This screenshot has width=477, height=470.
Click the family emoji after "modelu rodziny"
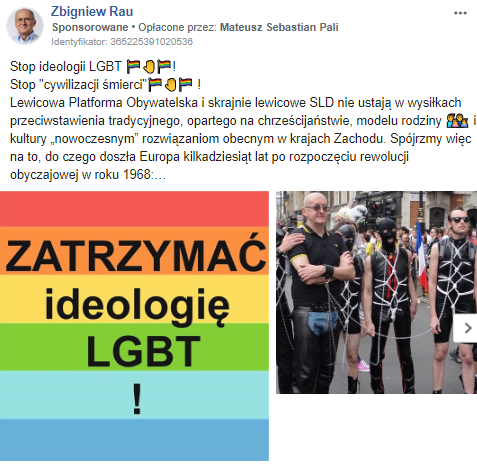coord(457,121)
